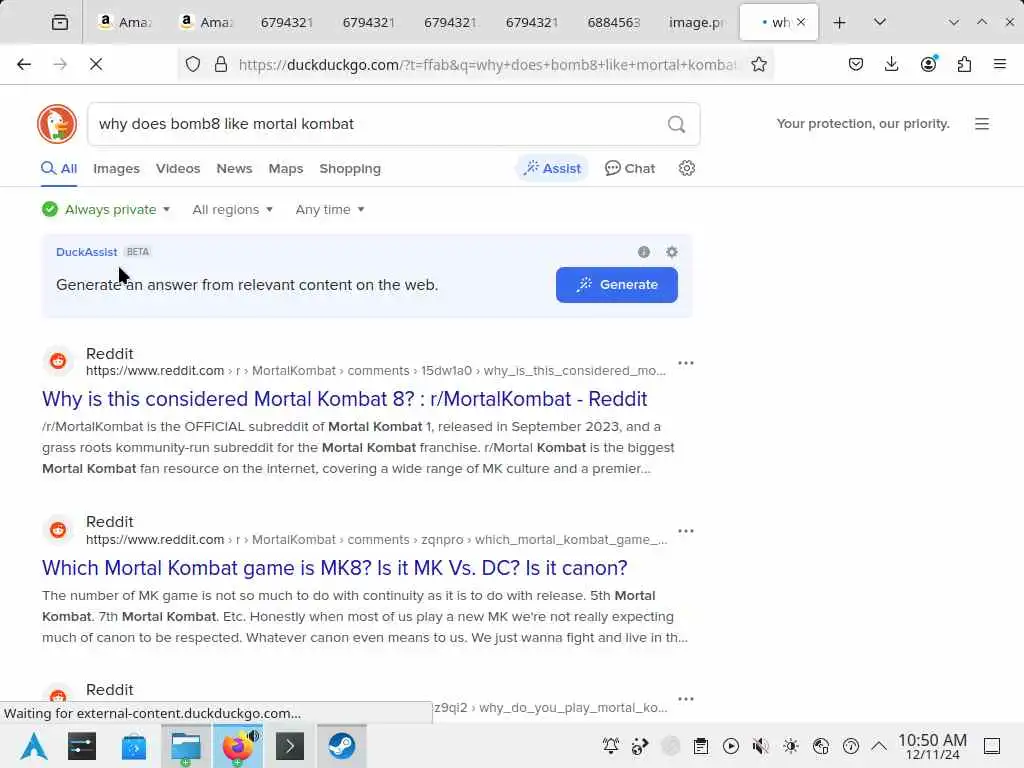
Task: Open the Arch application launcher
Action: coord(34,746)
